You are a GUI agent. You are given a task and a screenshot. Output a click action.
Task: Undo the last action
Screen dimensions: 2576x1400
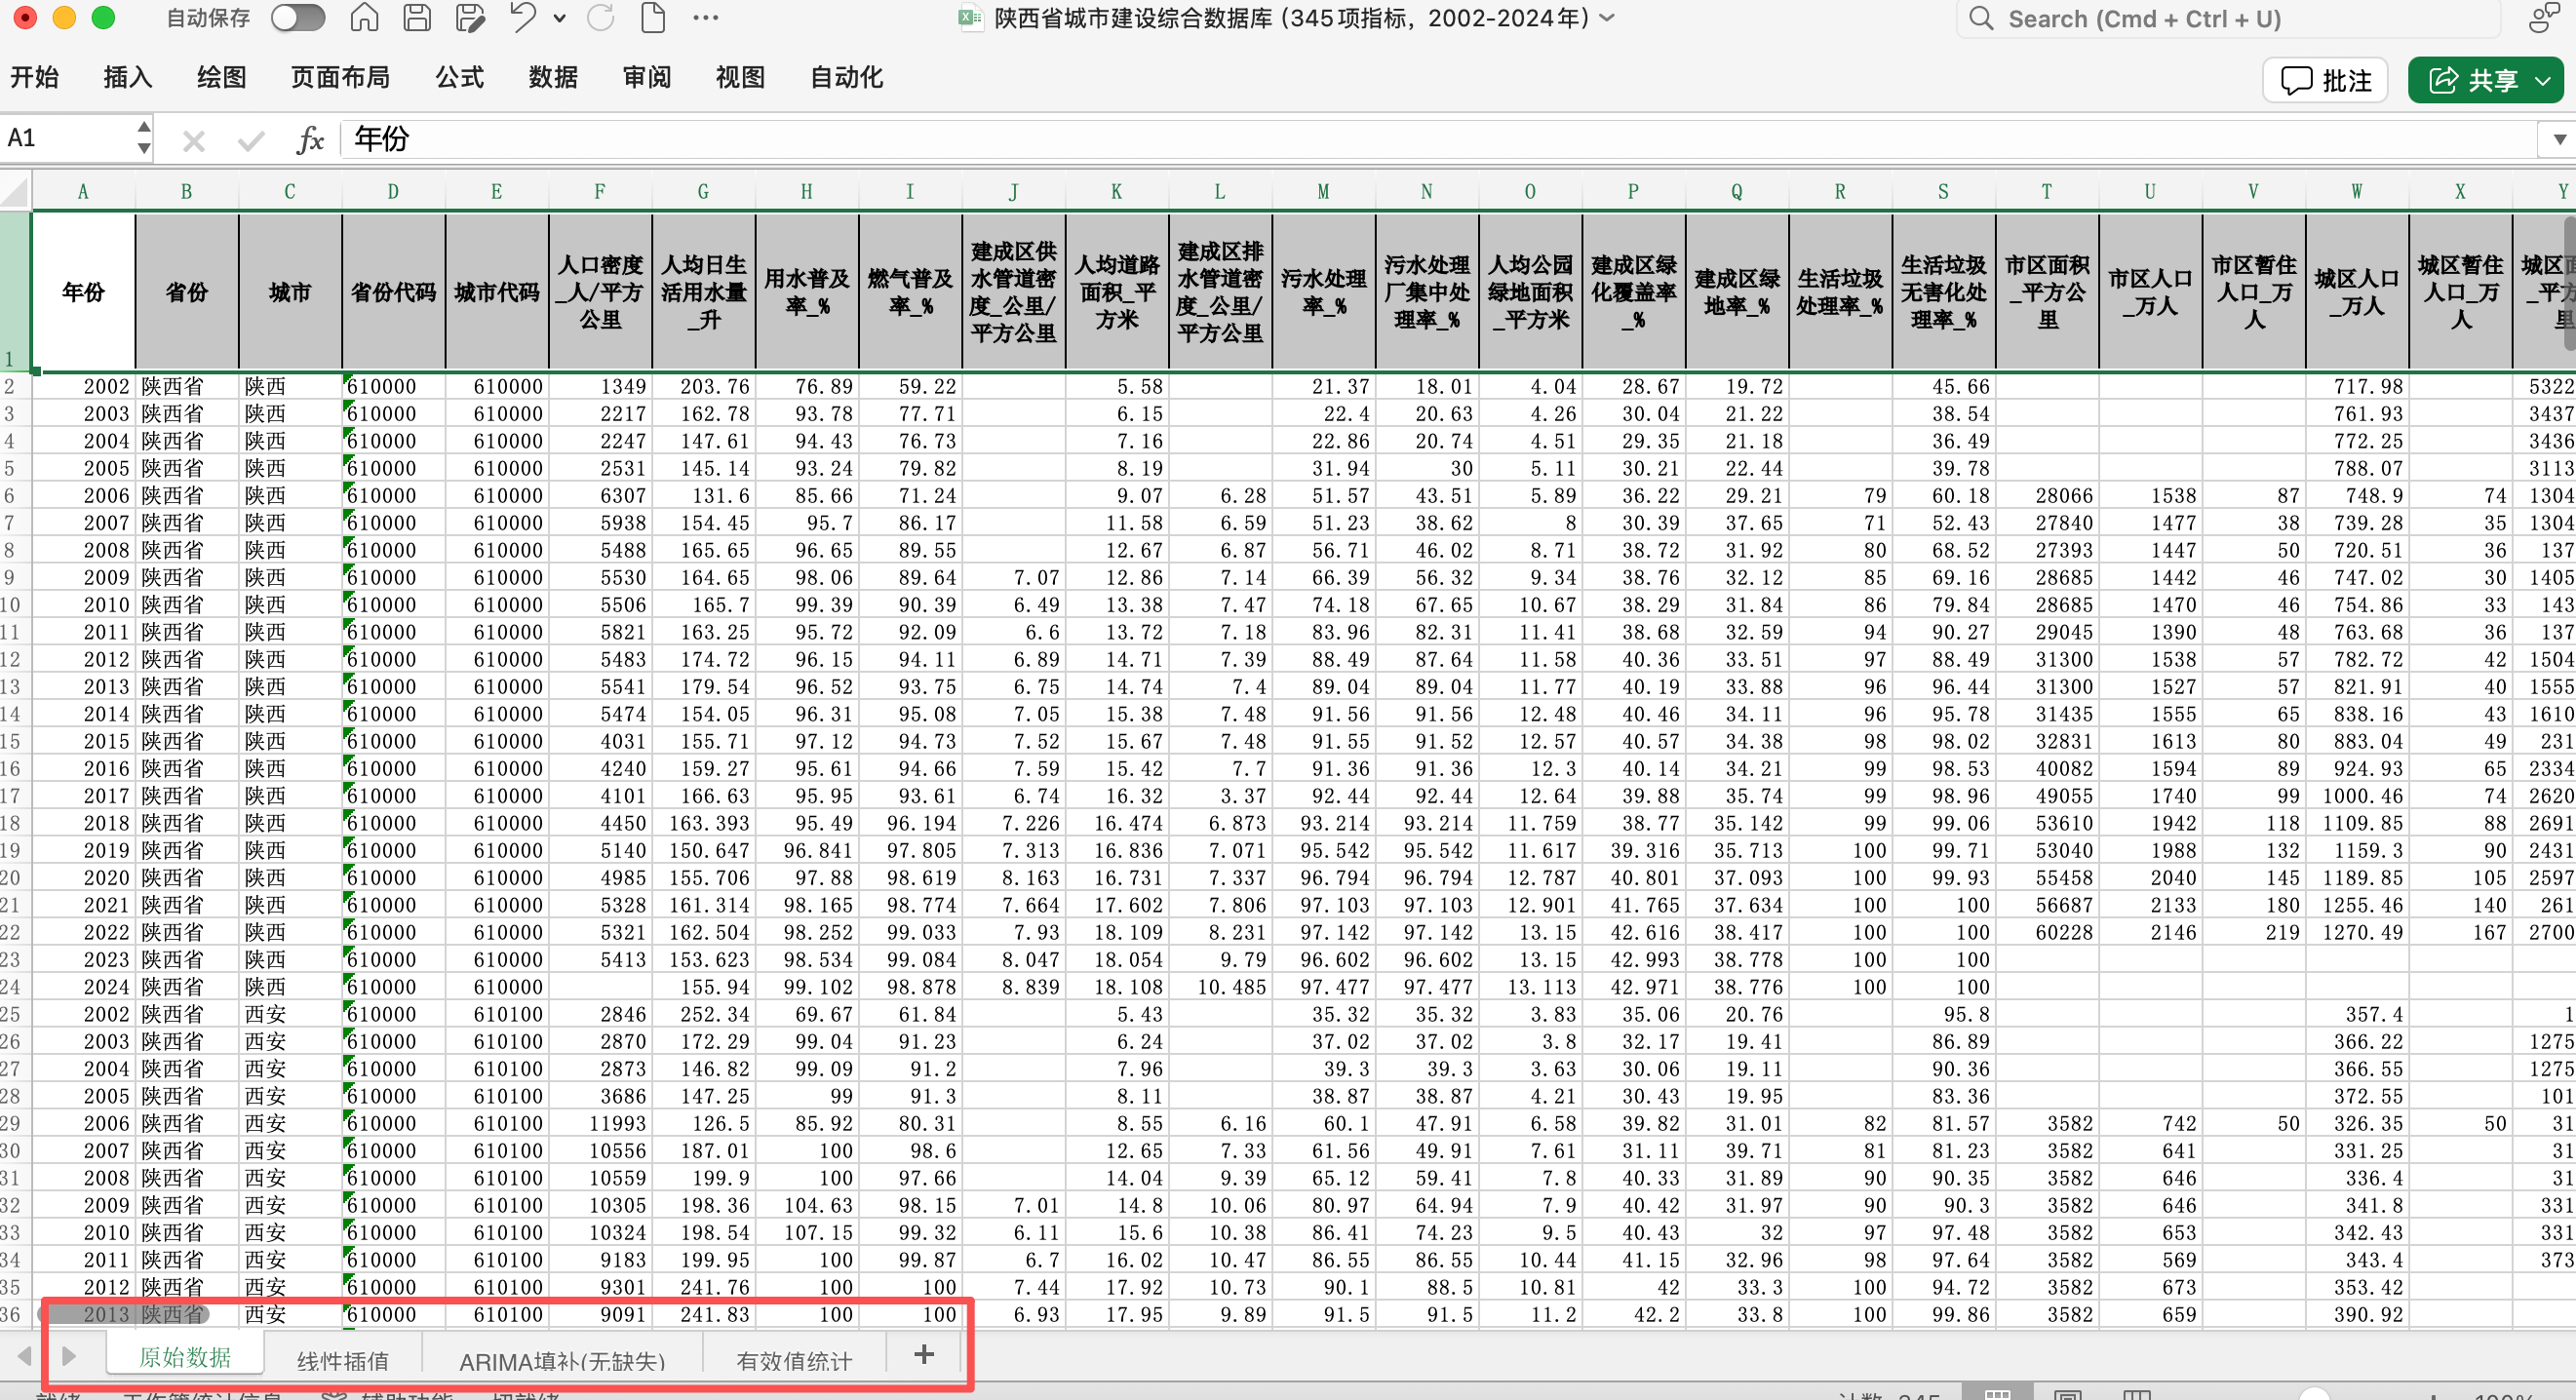[x=522, y=18]
